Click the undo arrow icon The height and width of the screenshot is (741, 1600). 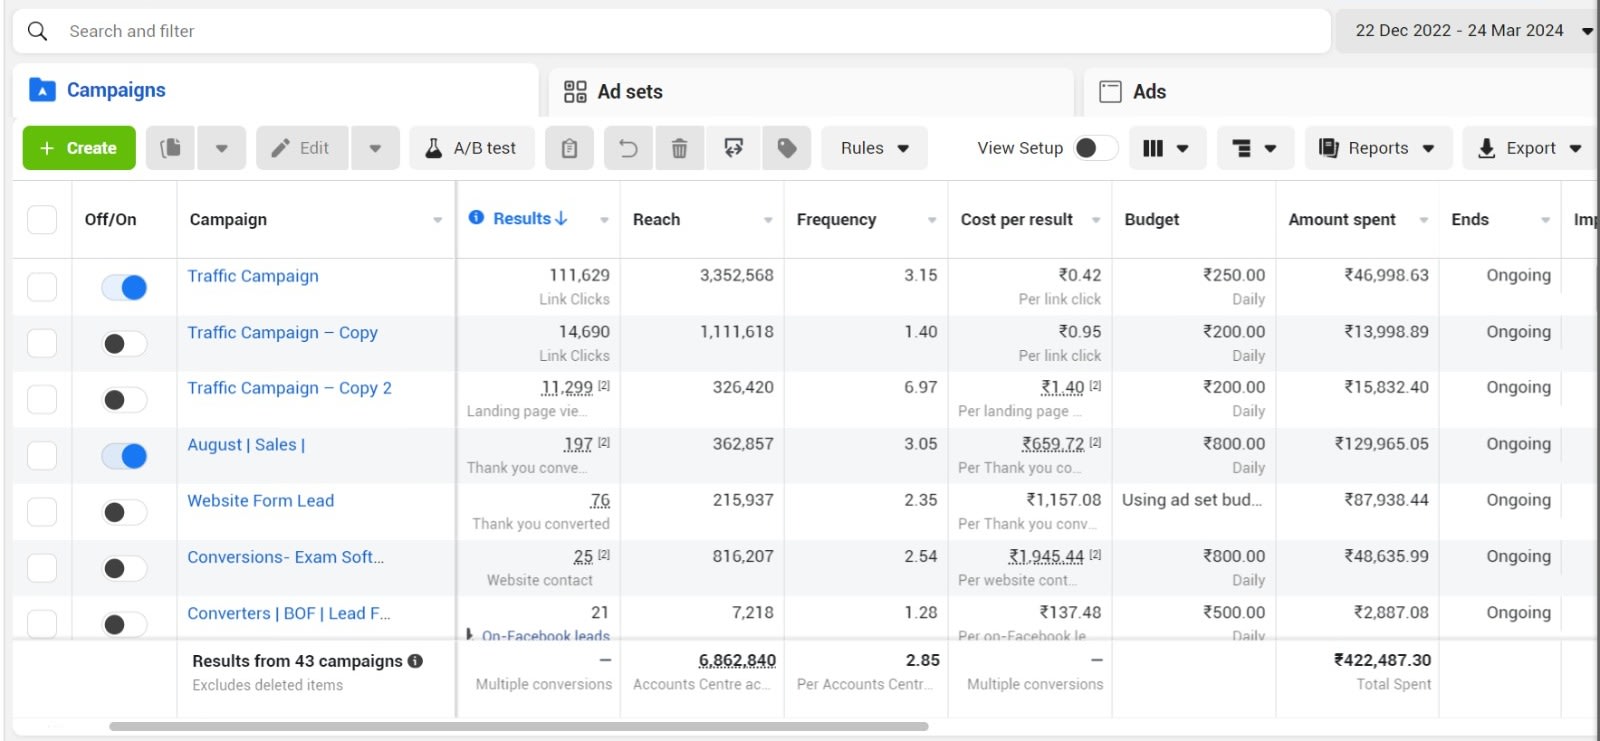click(x=628, y=148)
